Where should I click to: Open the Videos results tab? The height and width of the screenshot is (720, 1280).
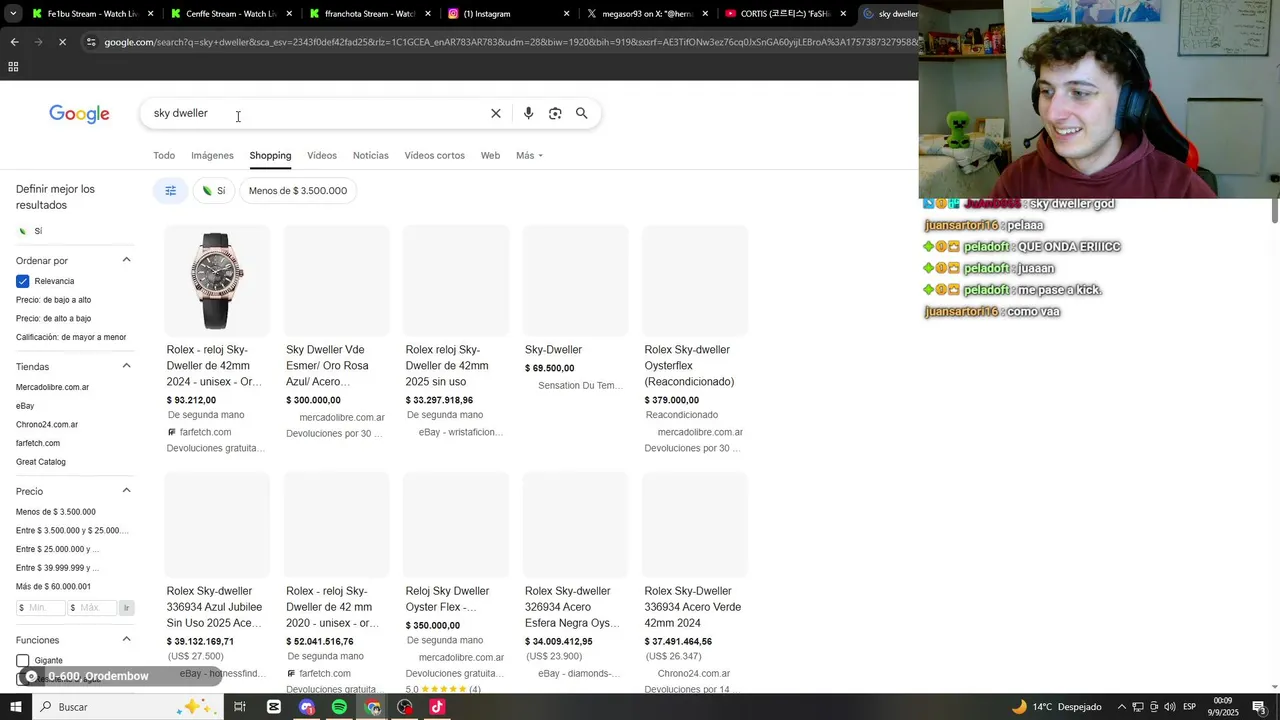coord(322,156)
